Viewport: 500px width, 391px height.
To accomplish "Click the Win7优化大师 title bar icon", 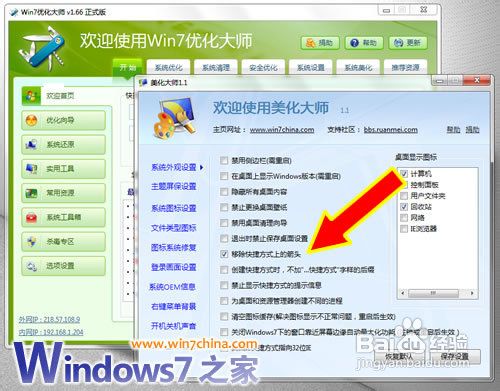I will (x=14, y=12).
